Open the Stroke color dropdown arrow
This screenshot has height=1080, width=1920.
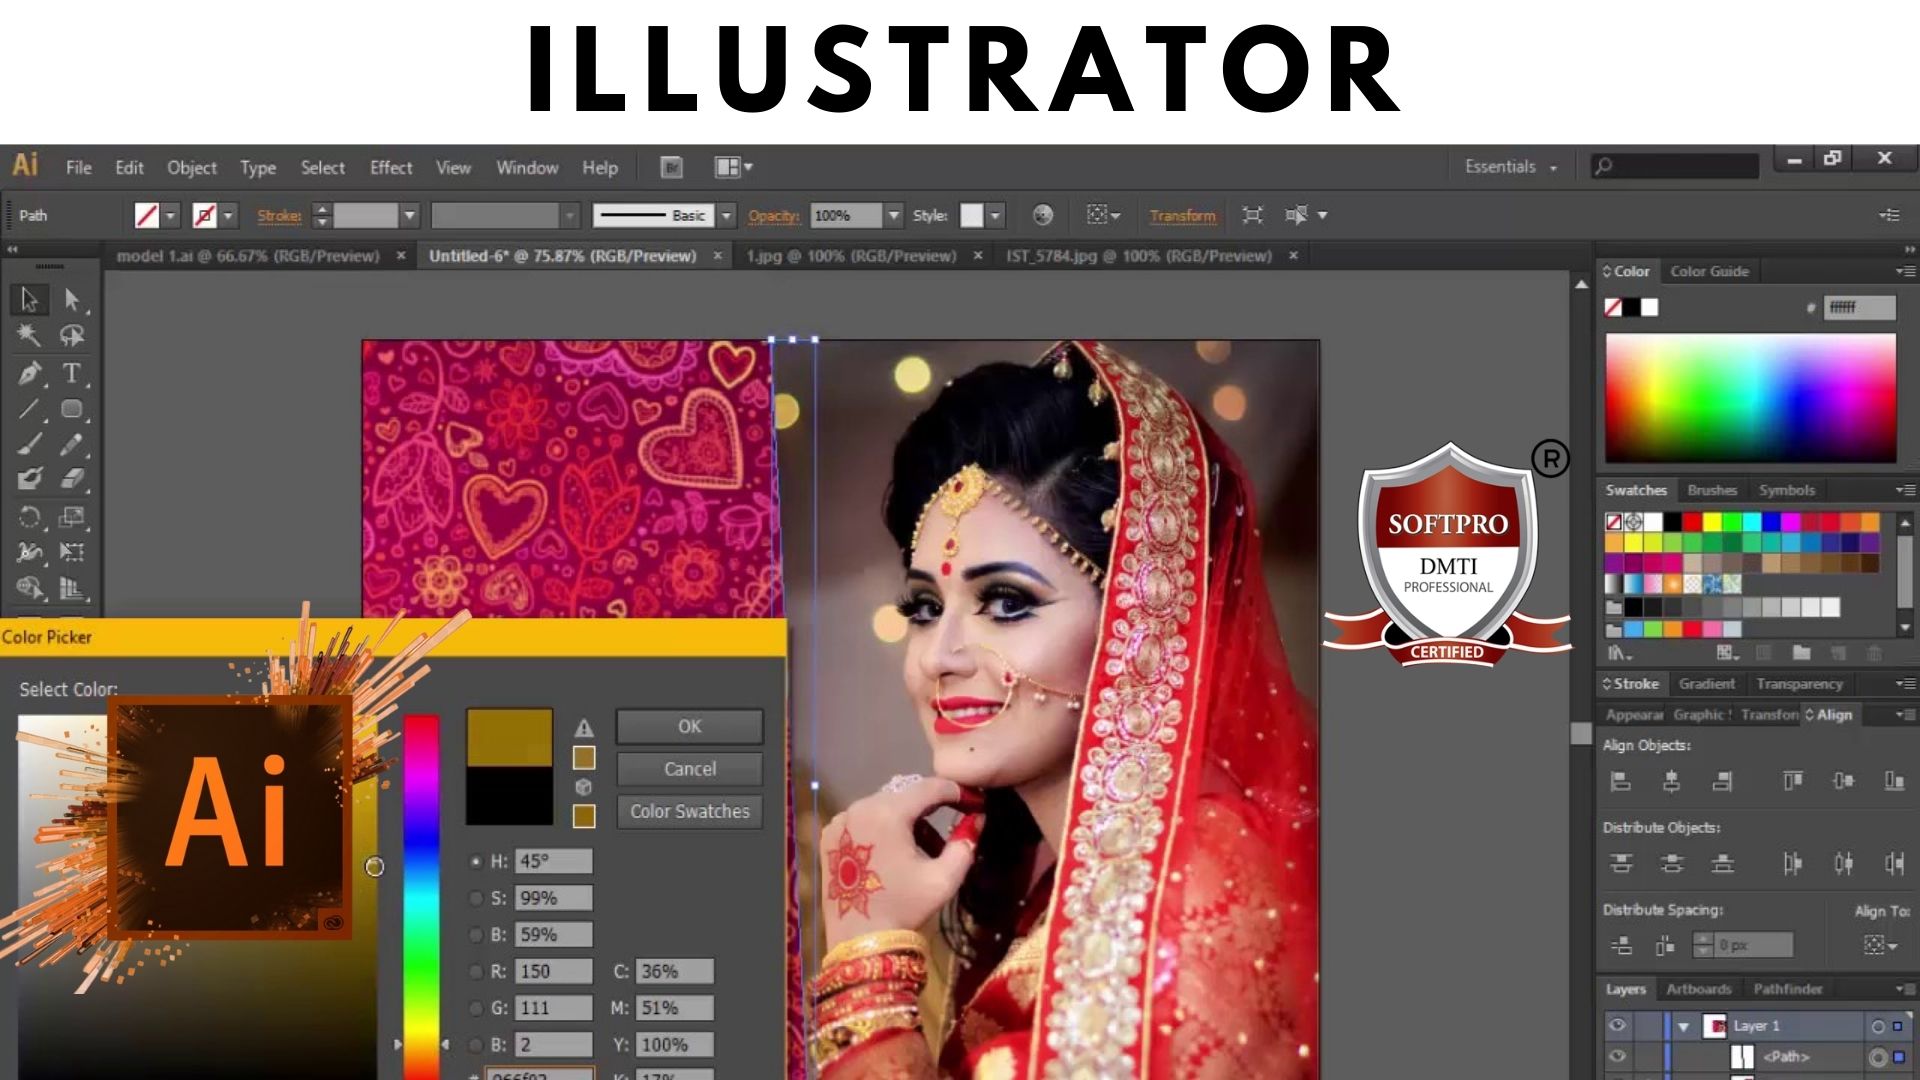pos(228,215)
